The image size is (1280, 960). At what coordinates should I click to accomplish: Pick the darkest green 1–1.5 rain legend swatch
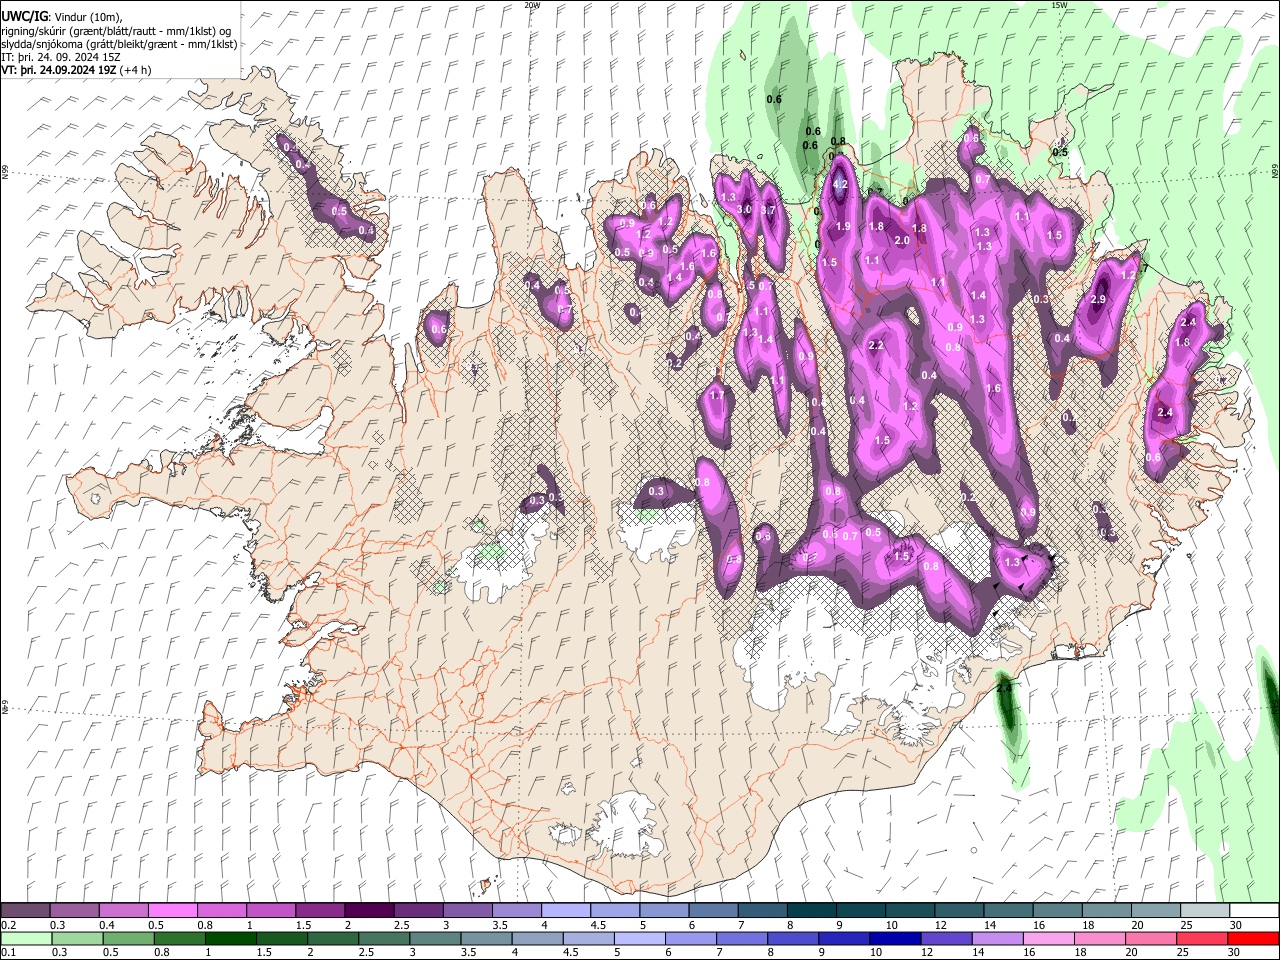(232, 938)
